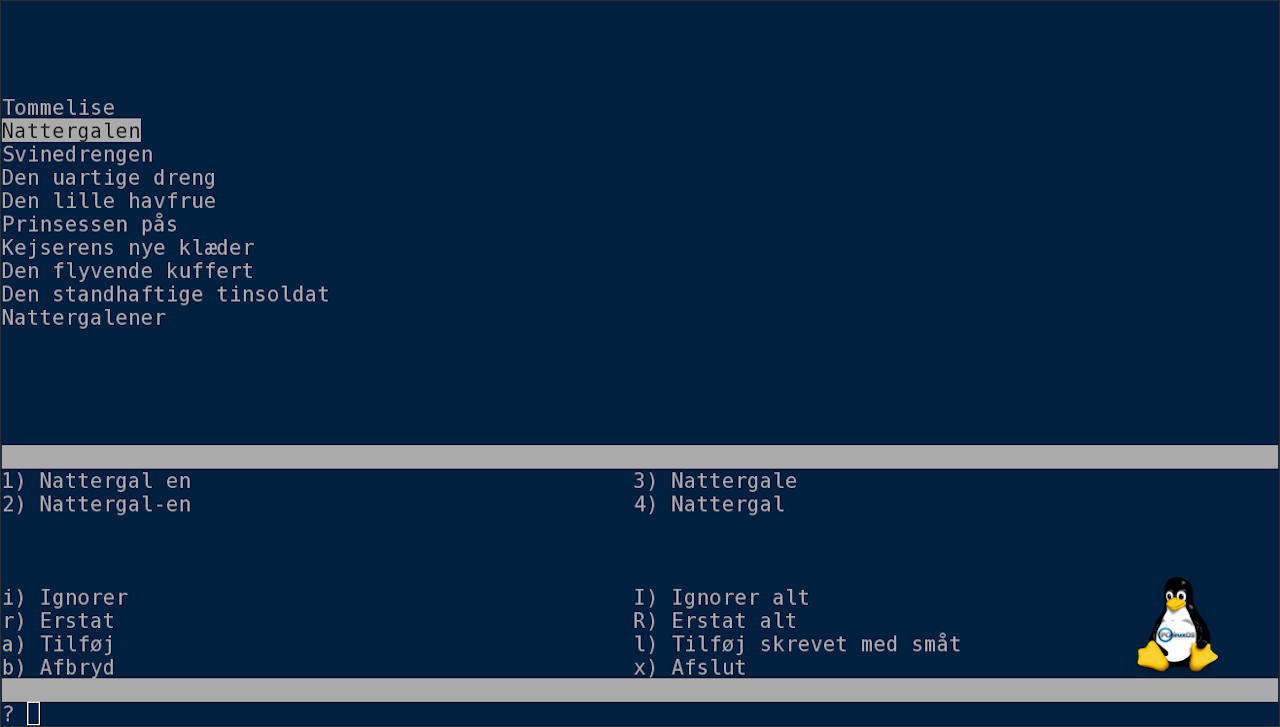Click the text 'Den lille havfrue'
This screenshot has width=1280, height=727.
109,201
